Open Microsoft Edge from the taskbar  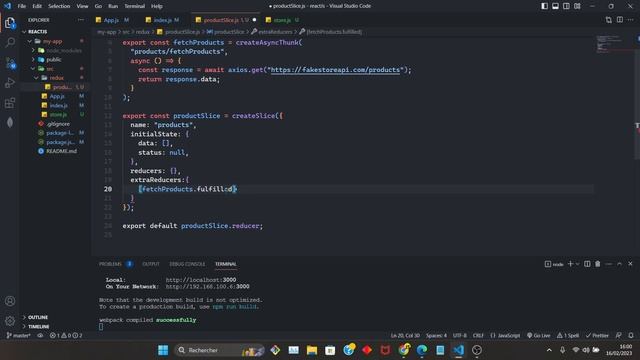(x=422, y=350)
